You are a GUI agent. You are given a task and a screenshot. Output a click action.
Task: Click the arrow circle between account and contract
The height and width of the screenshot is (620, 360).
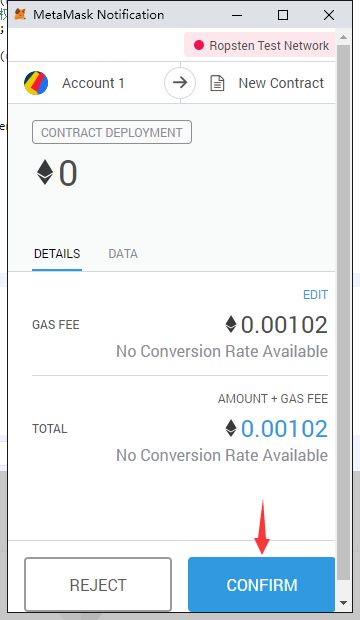tap(180, 83)
